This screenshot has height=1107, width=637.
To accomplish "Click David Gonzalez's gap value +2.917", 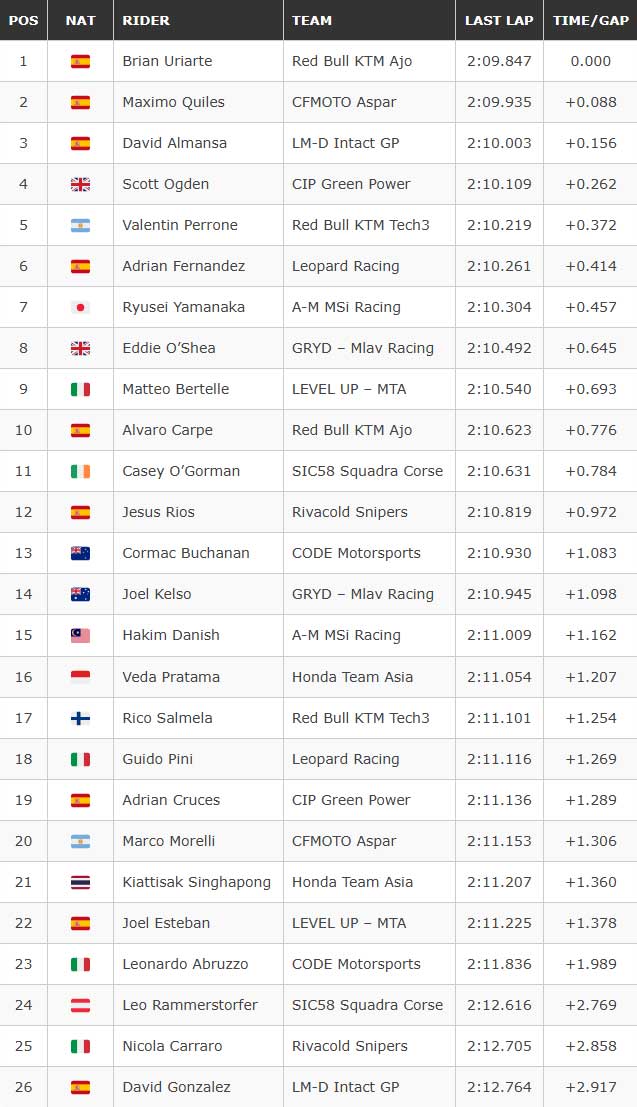I will point(590,1087).
